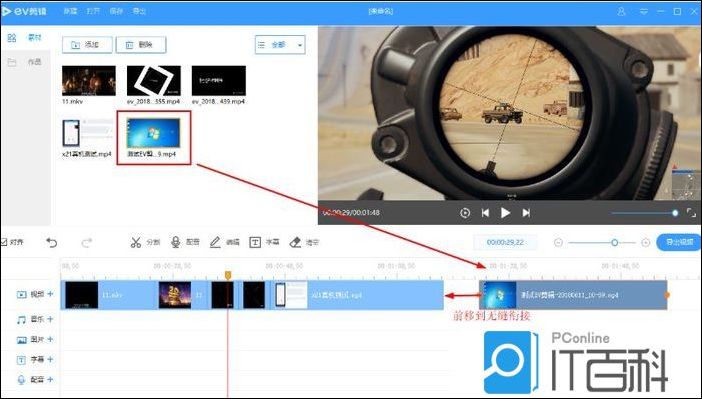The width and height of the screenshot is (702, 399).
Task: Toggle the alignment snap checkbox
Action: click(x=4, y=242)
